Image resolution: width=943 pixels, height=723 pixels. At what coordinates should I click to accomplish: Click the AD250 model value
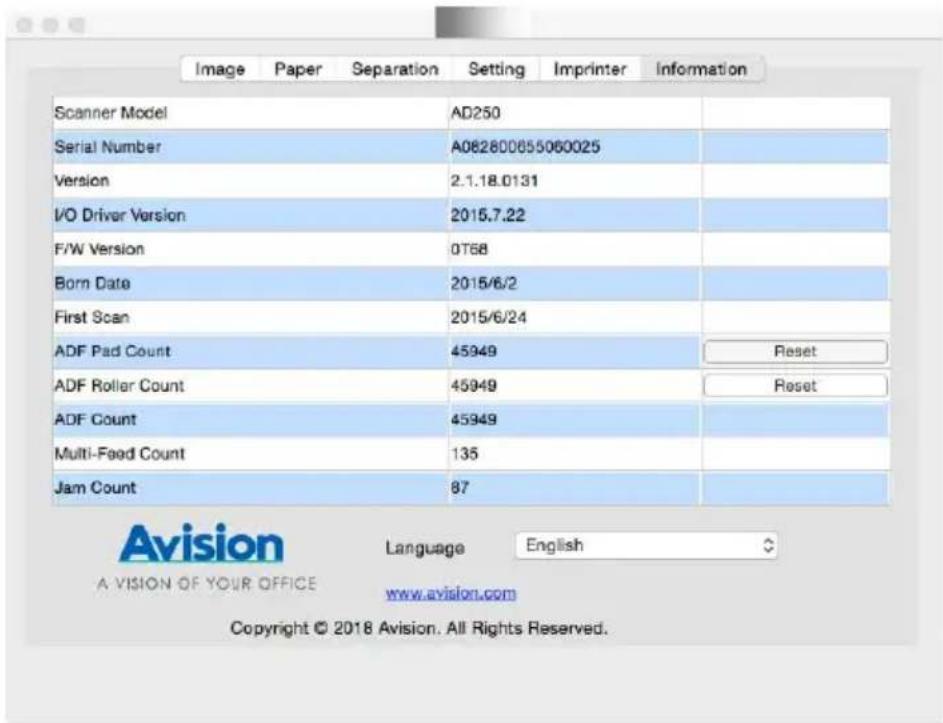tap(475, 113)
